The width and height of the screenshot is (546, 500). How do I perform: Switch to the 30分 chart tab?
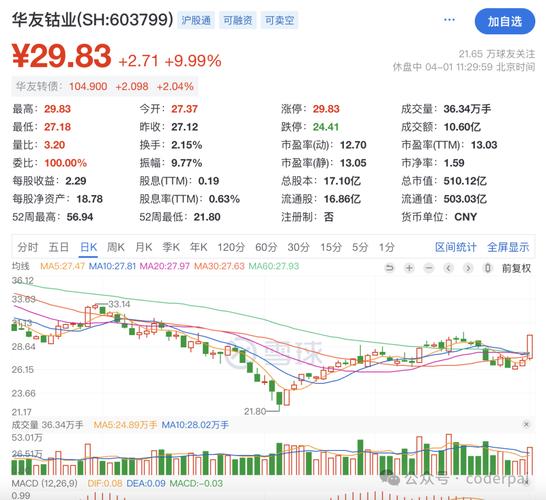point(298,247)
